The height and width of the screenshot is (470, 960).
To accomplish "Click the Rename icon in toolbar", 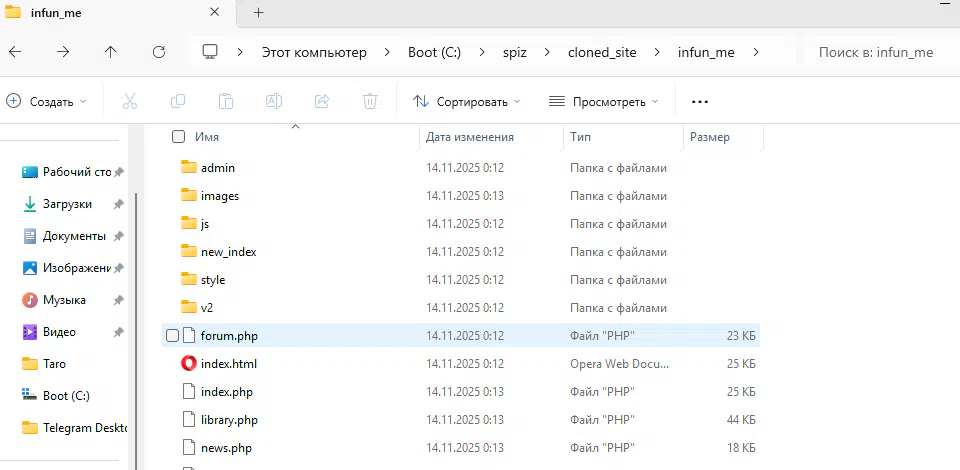I will pyautogui.click(x=274, y=101).
